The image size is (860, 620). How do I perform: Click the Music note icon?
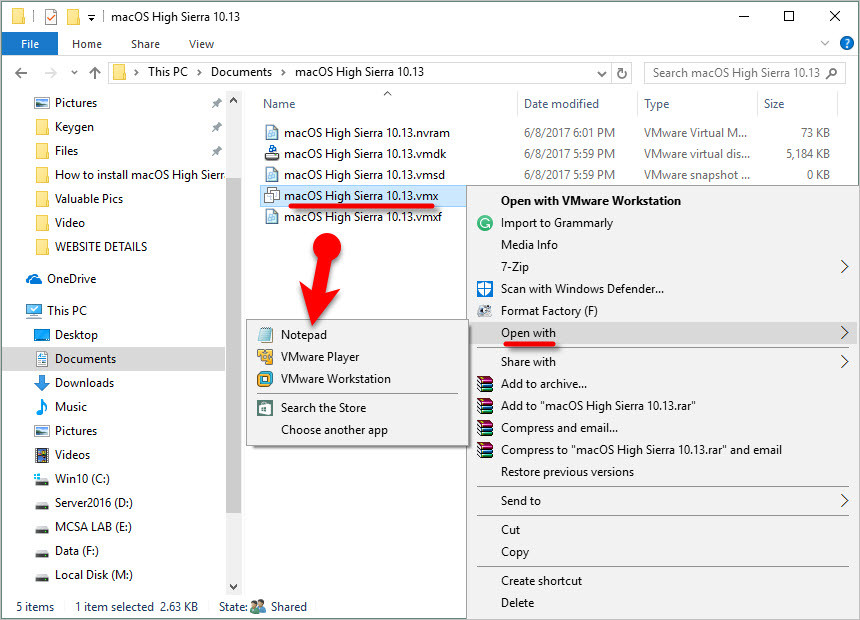coord(42,407)
